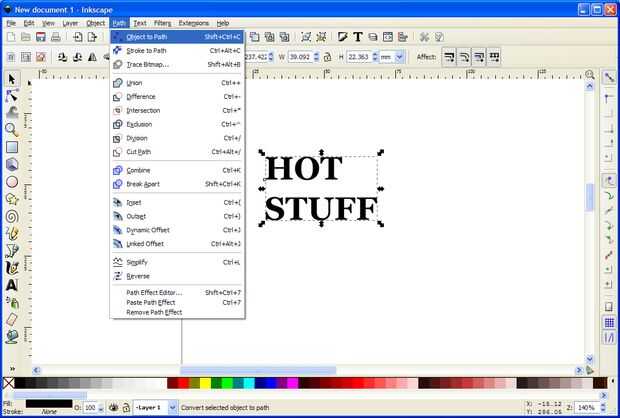Toggle width/height lock ratio icon
The image size is (620, 418).
click(327, 57)
